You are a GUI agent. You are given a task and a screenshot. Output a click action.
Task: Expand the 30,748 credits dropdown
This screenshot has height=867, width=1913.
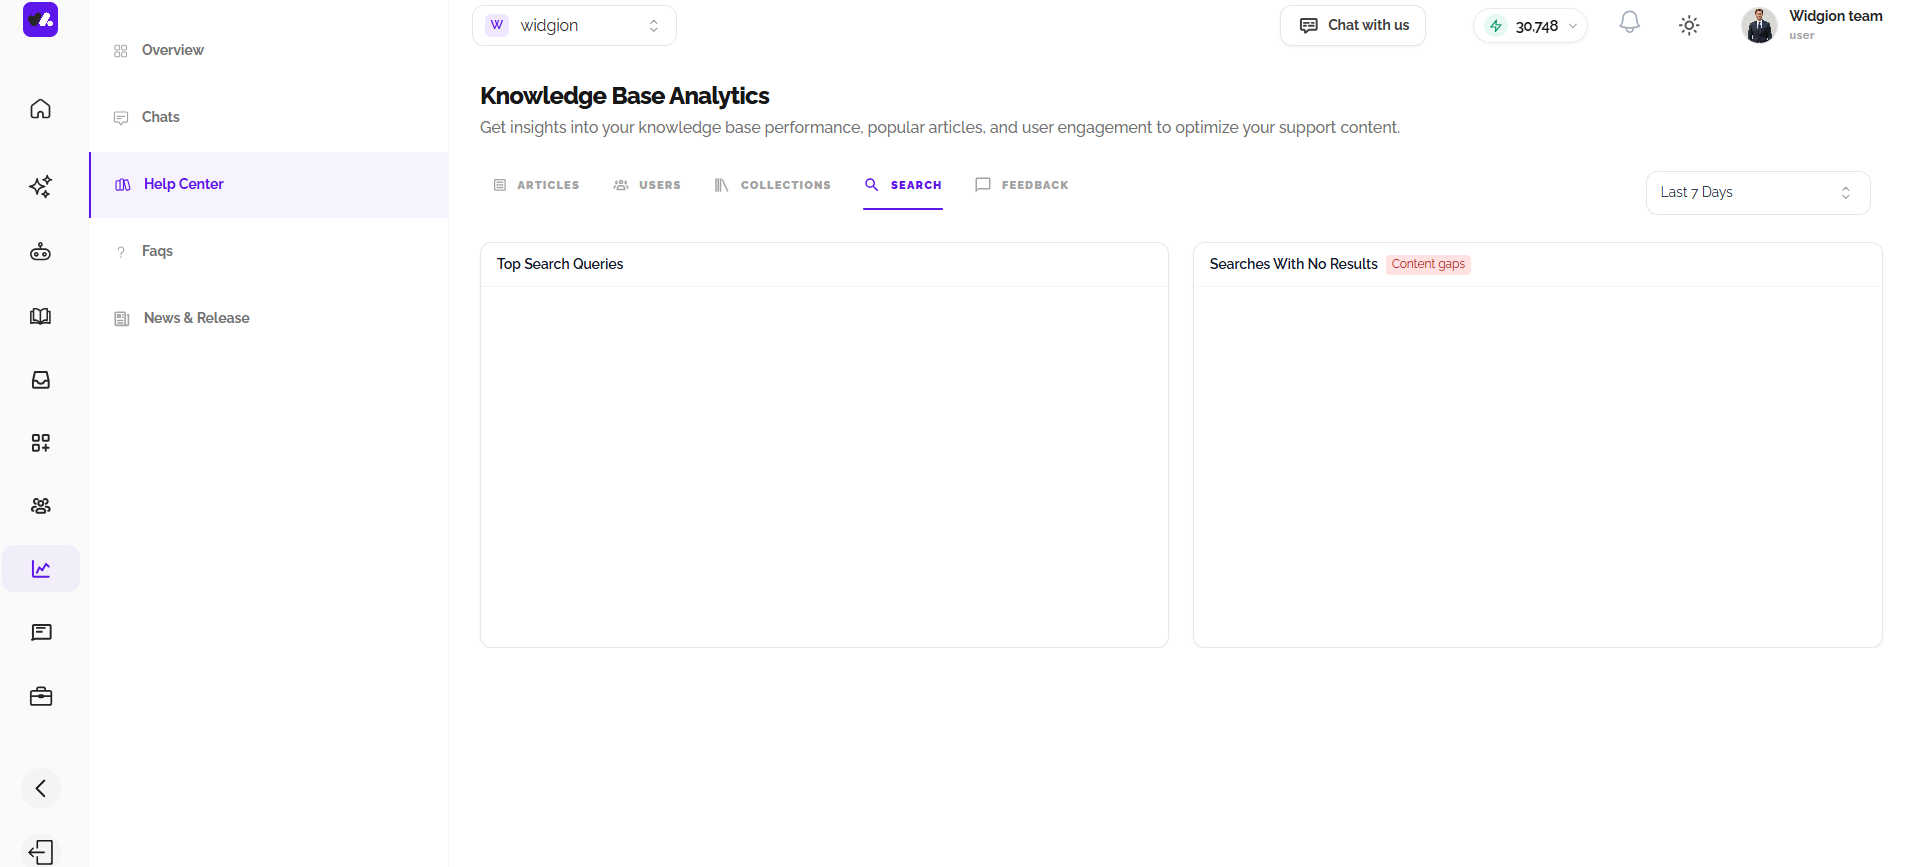point(1530,26)
